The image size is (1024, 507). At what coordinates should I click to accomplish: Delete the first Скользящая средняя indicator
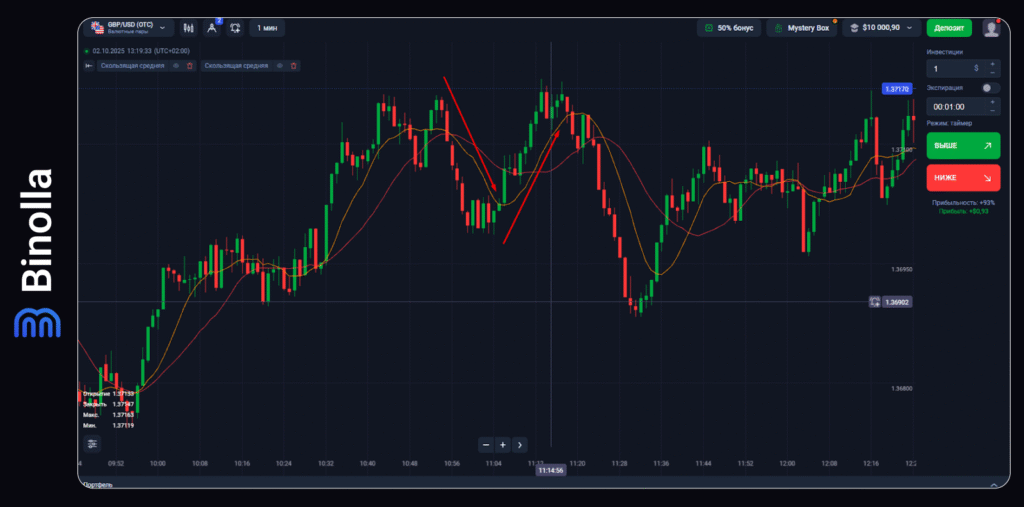tap(190, 66)
